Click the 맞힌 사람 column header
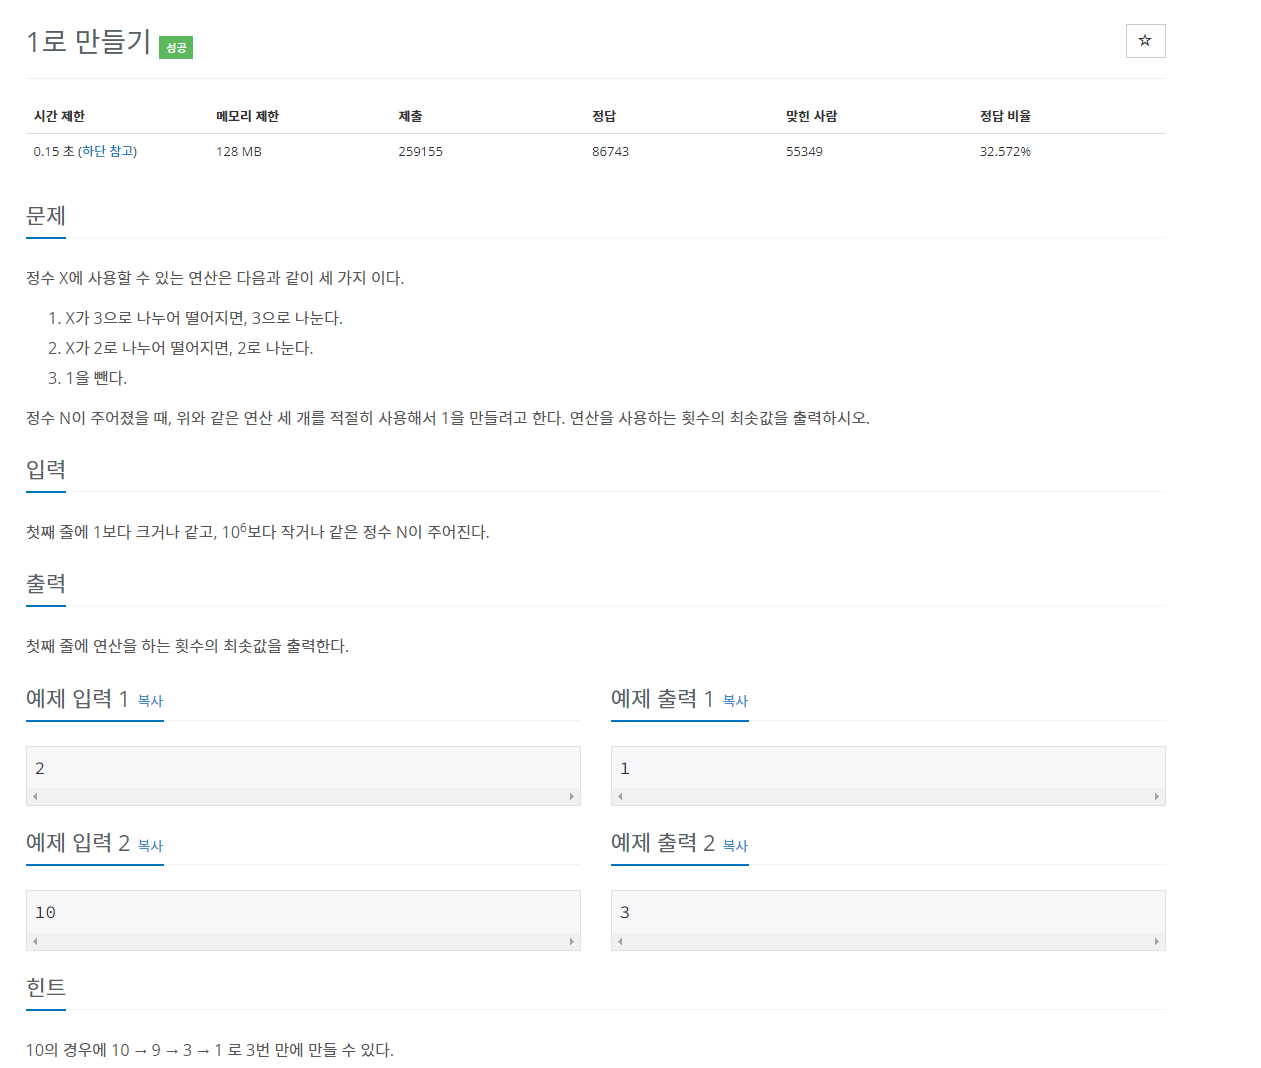 click(811, 116)
